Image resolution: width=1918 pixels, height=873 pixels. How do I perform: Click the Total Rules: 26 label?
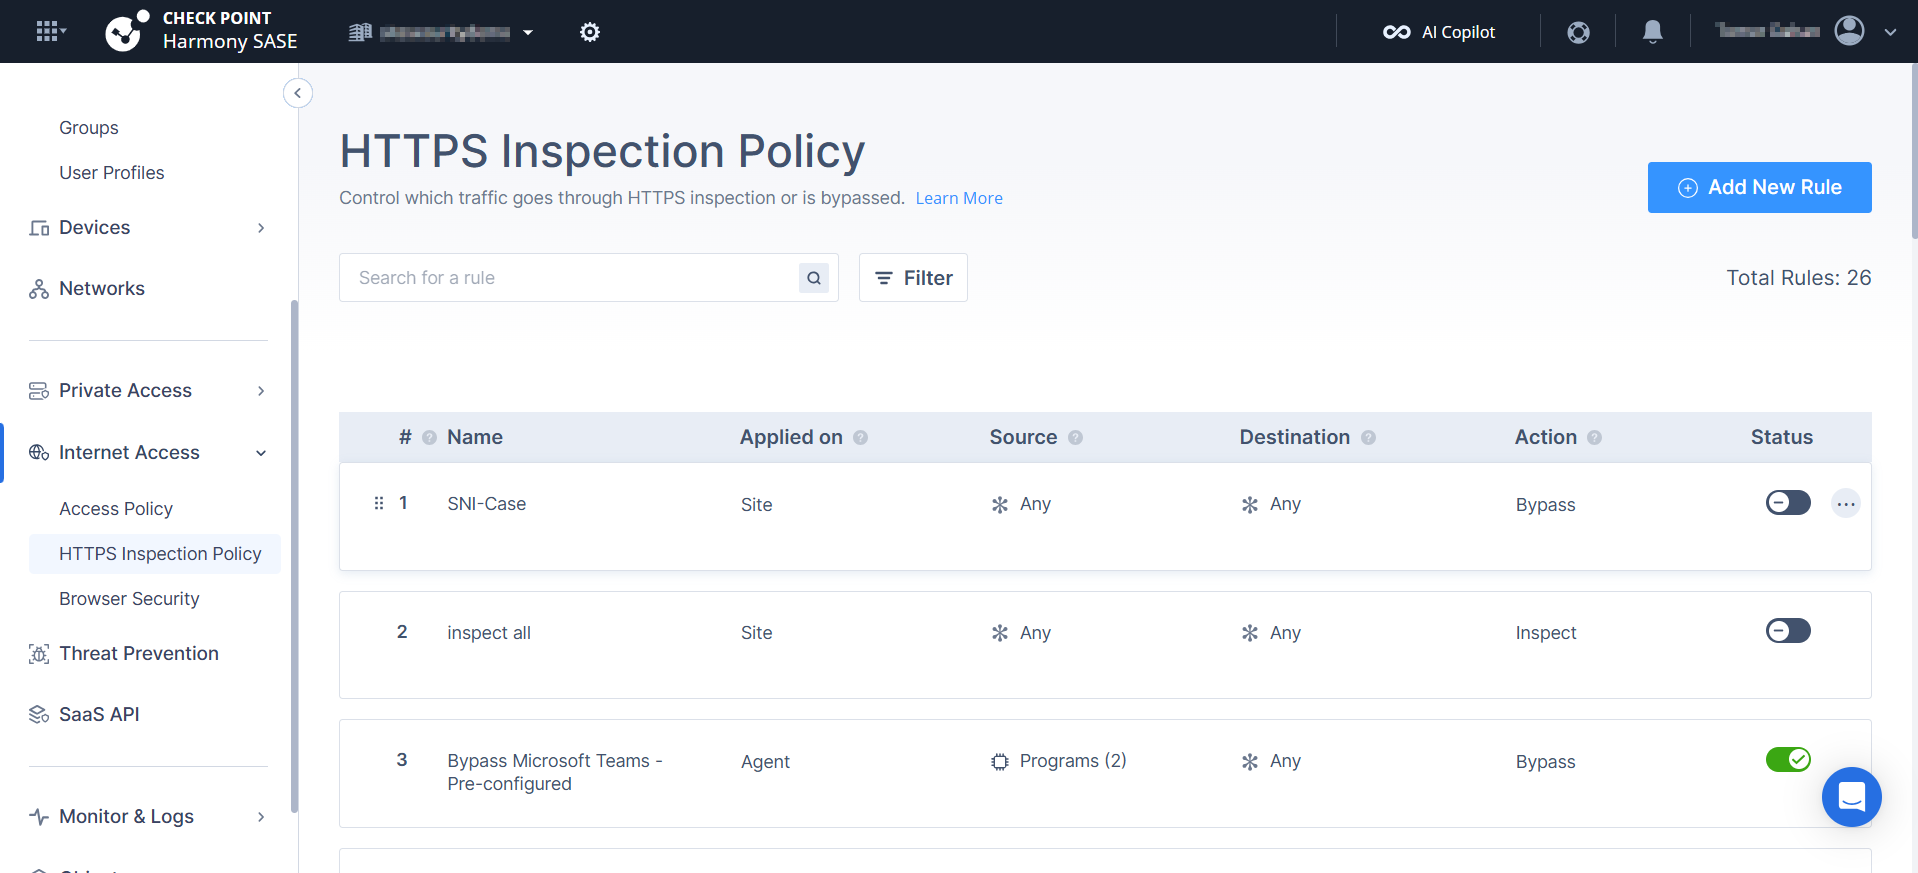click(1798, 278)
